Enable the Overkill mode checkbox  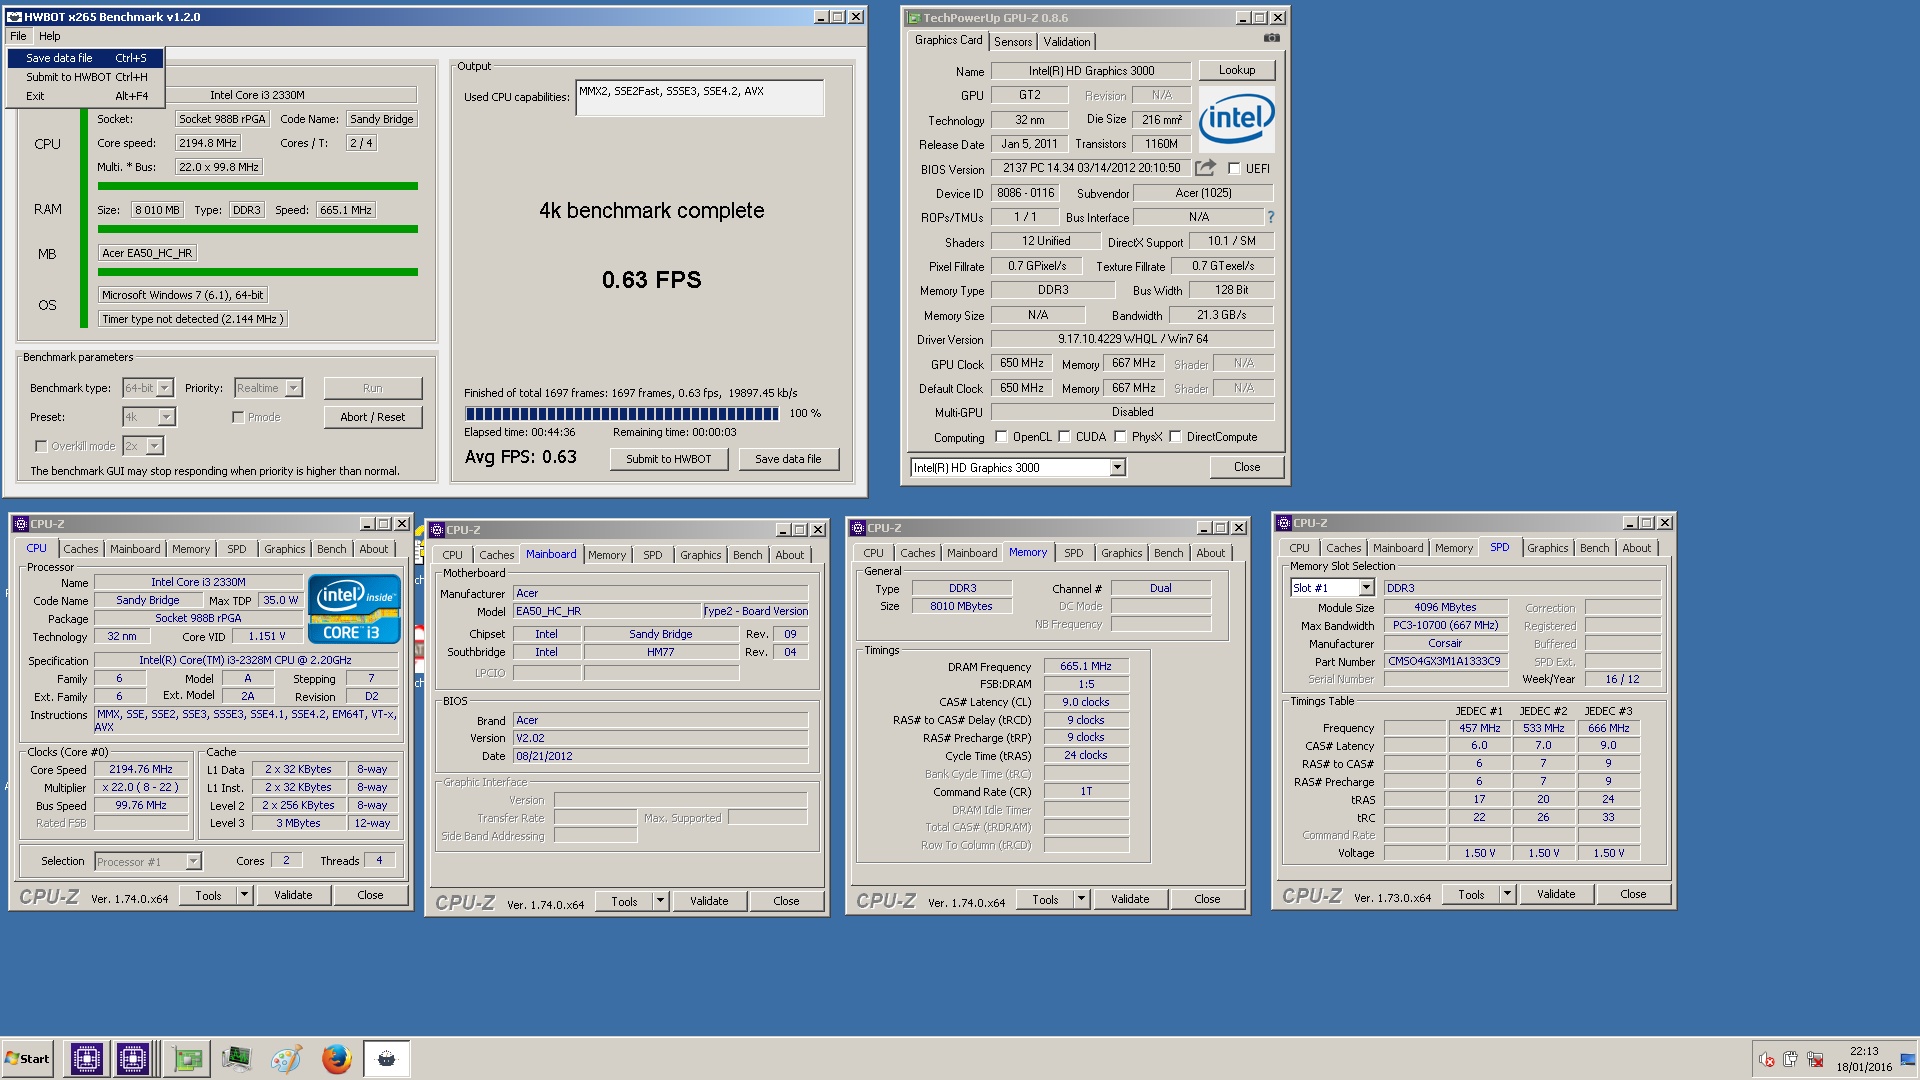point(41,446)
